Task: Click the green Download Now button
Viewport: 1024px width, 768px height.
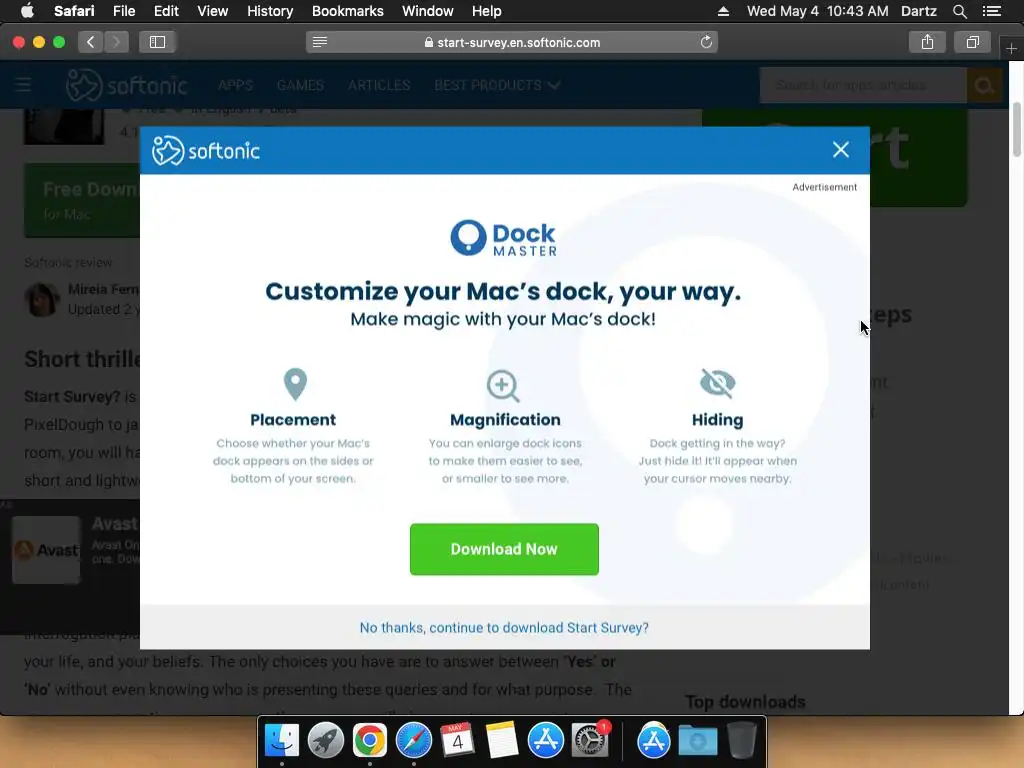Action: coord(504,549)
